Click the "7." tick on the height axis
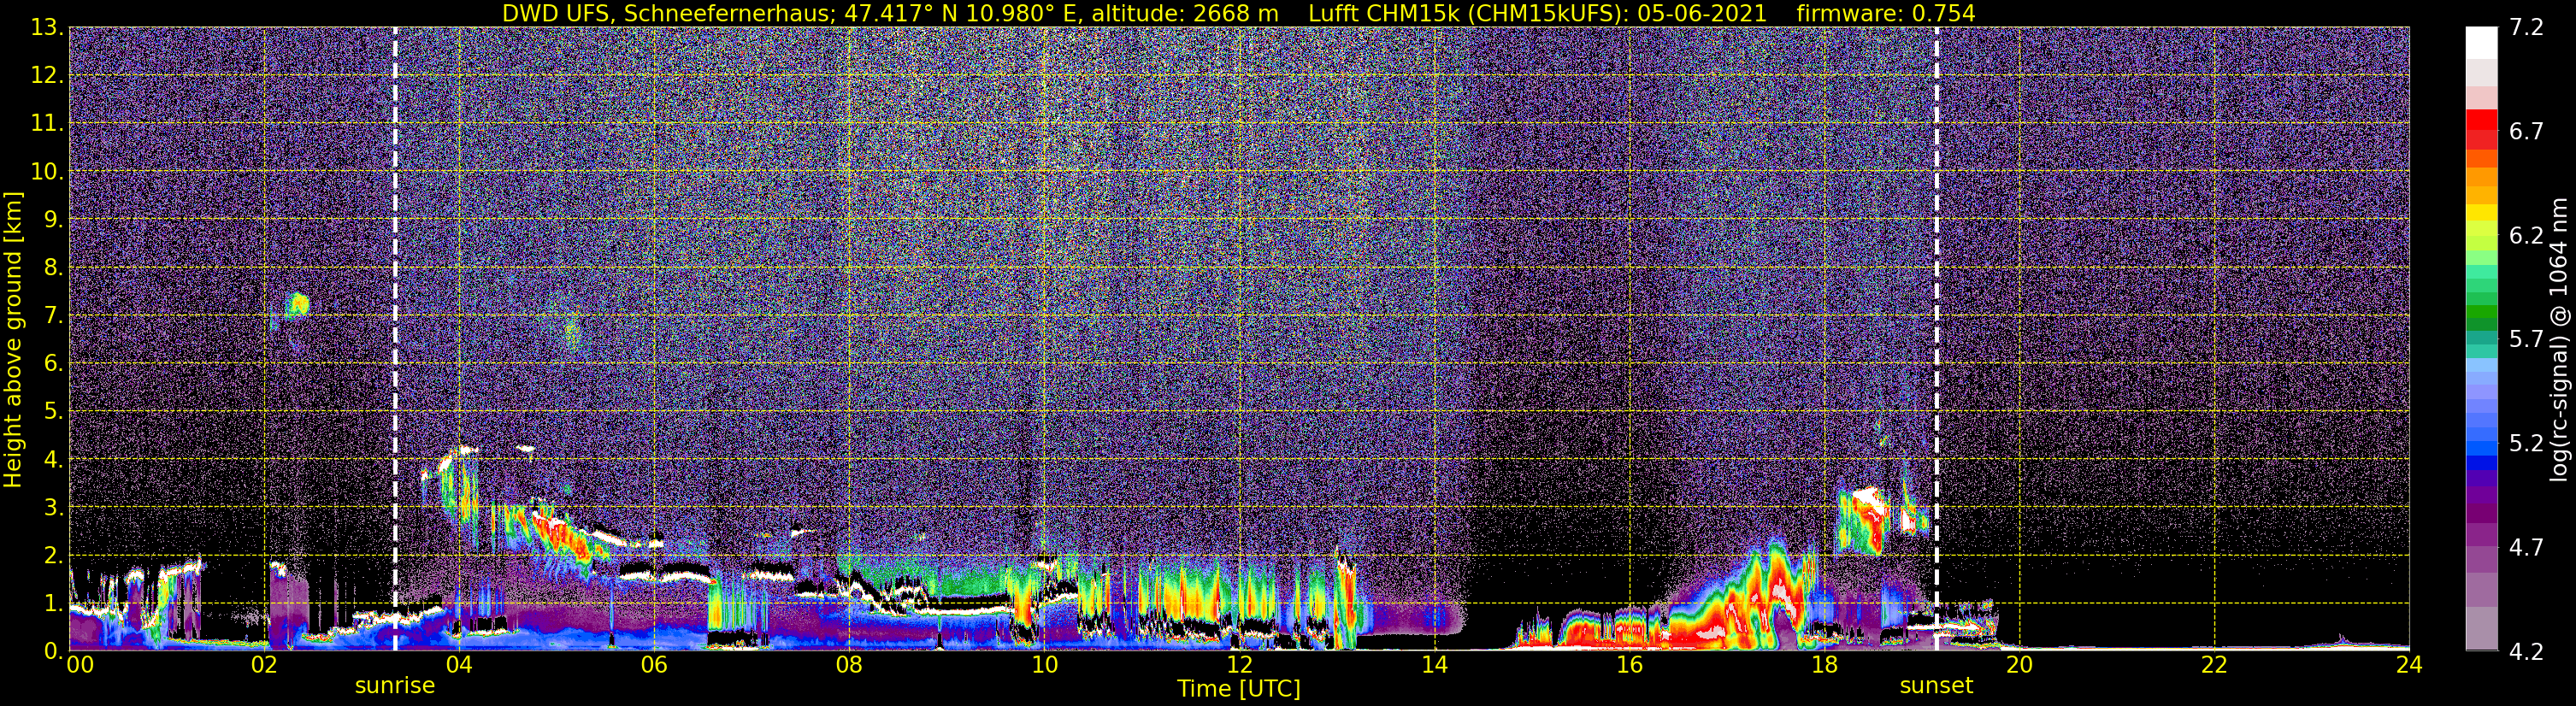 pos(52,315)
